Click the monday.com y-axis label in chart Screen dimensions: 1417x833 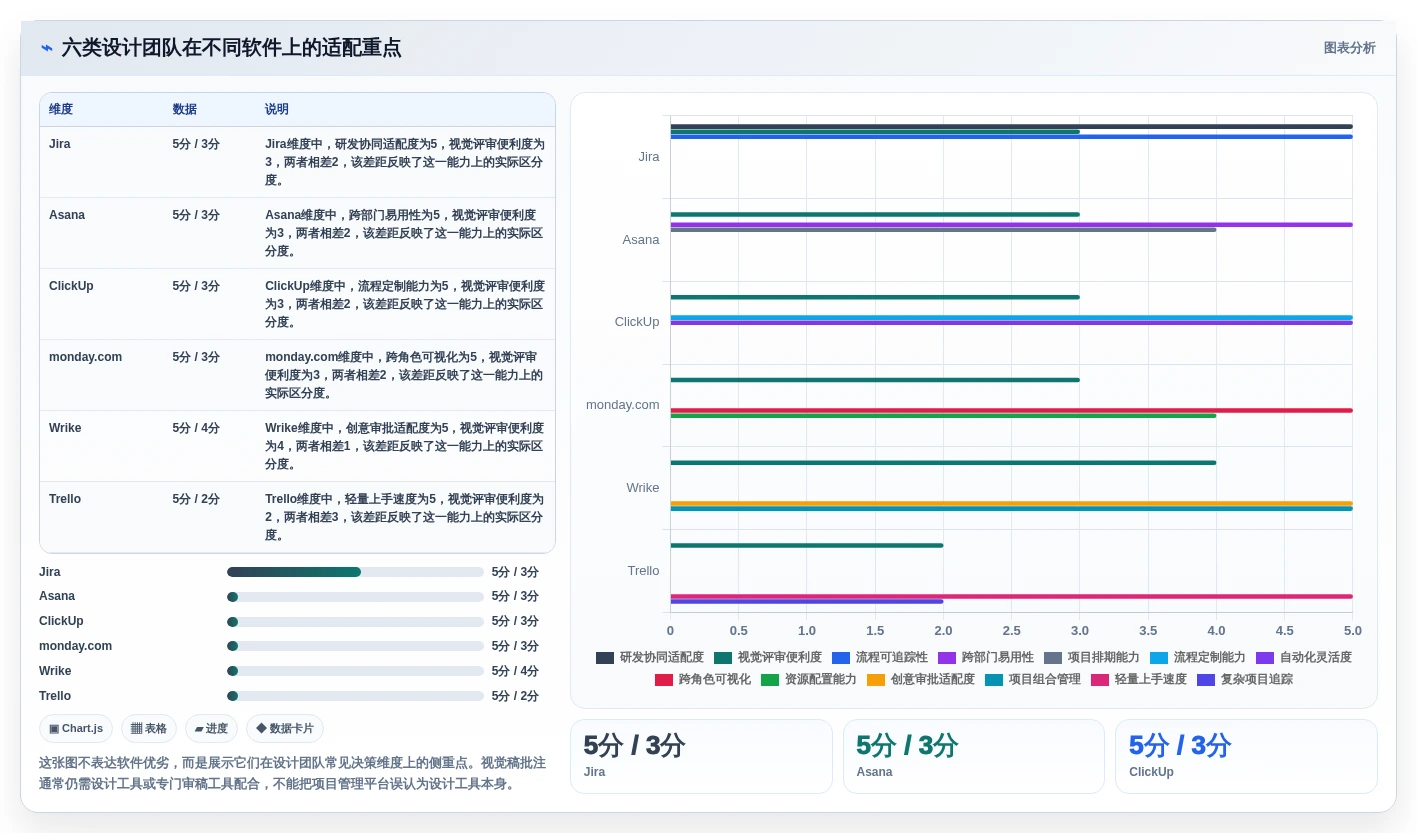pos(623,405)
